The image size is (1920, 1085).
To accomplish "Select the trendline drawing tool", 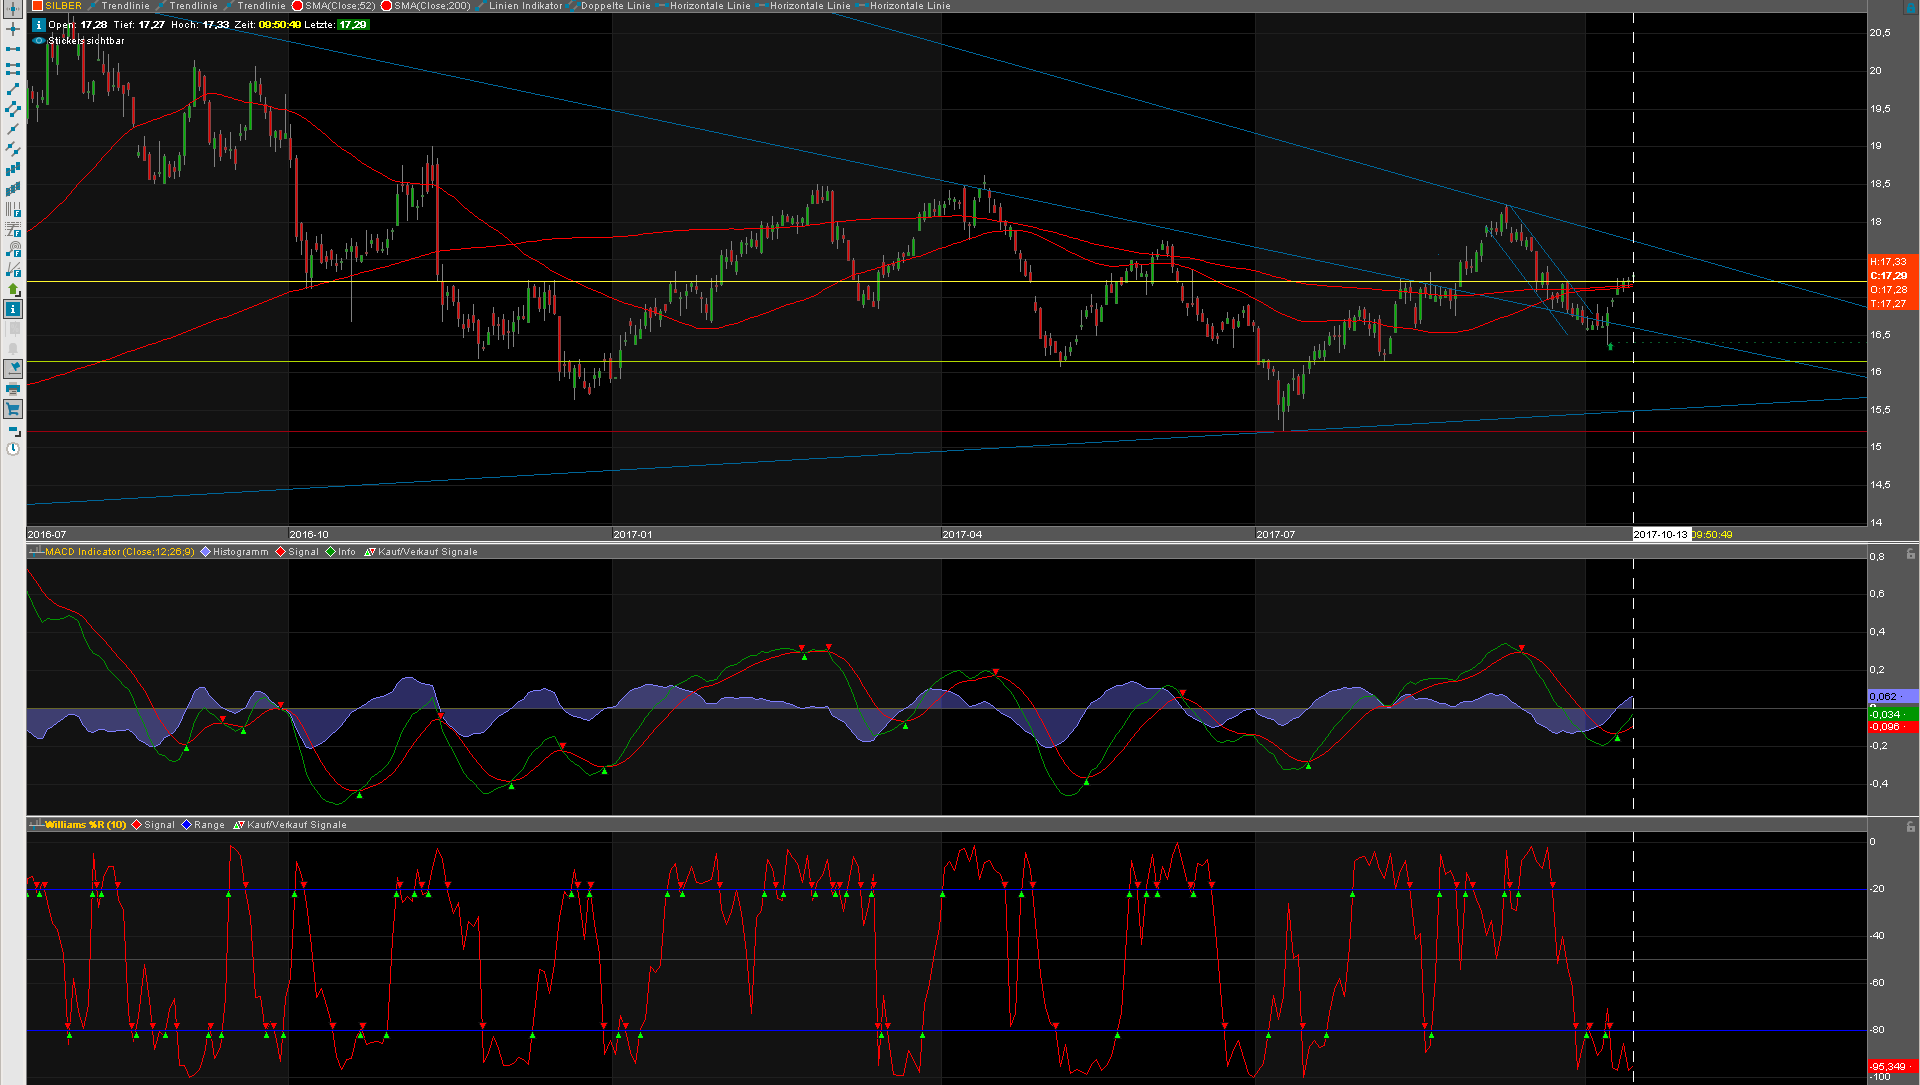I will pyautogui.click(x=13, y=89).
